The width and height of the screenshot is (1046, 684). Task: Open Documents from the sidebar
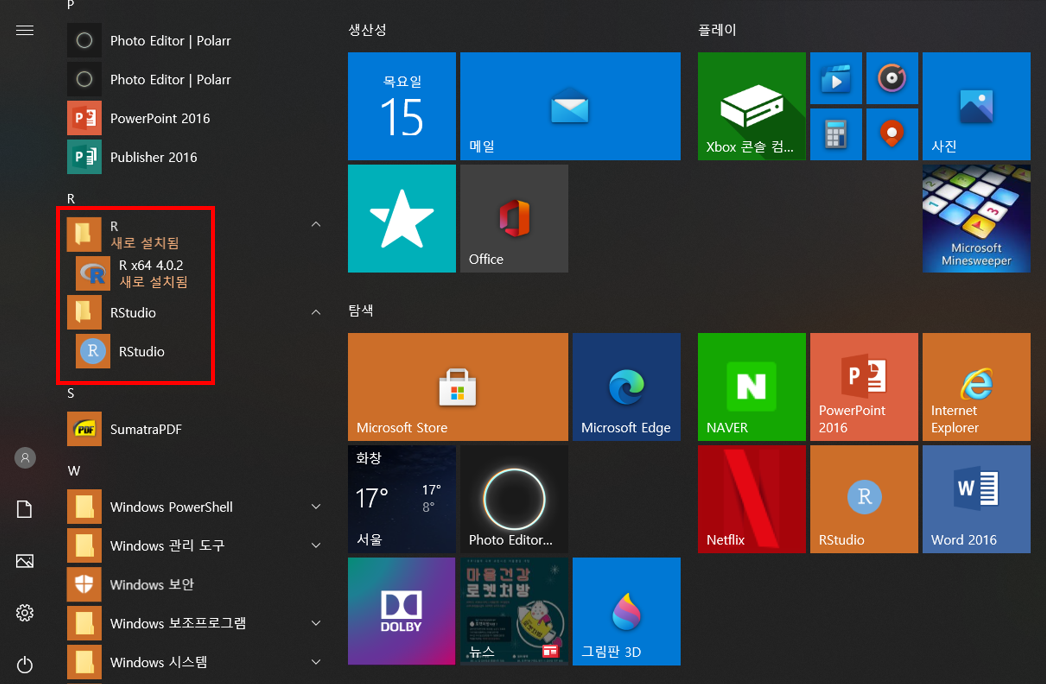click(25, 510)
